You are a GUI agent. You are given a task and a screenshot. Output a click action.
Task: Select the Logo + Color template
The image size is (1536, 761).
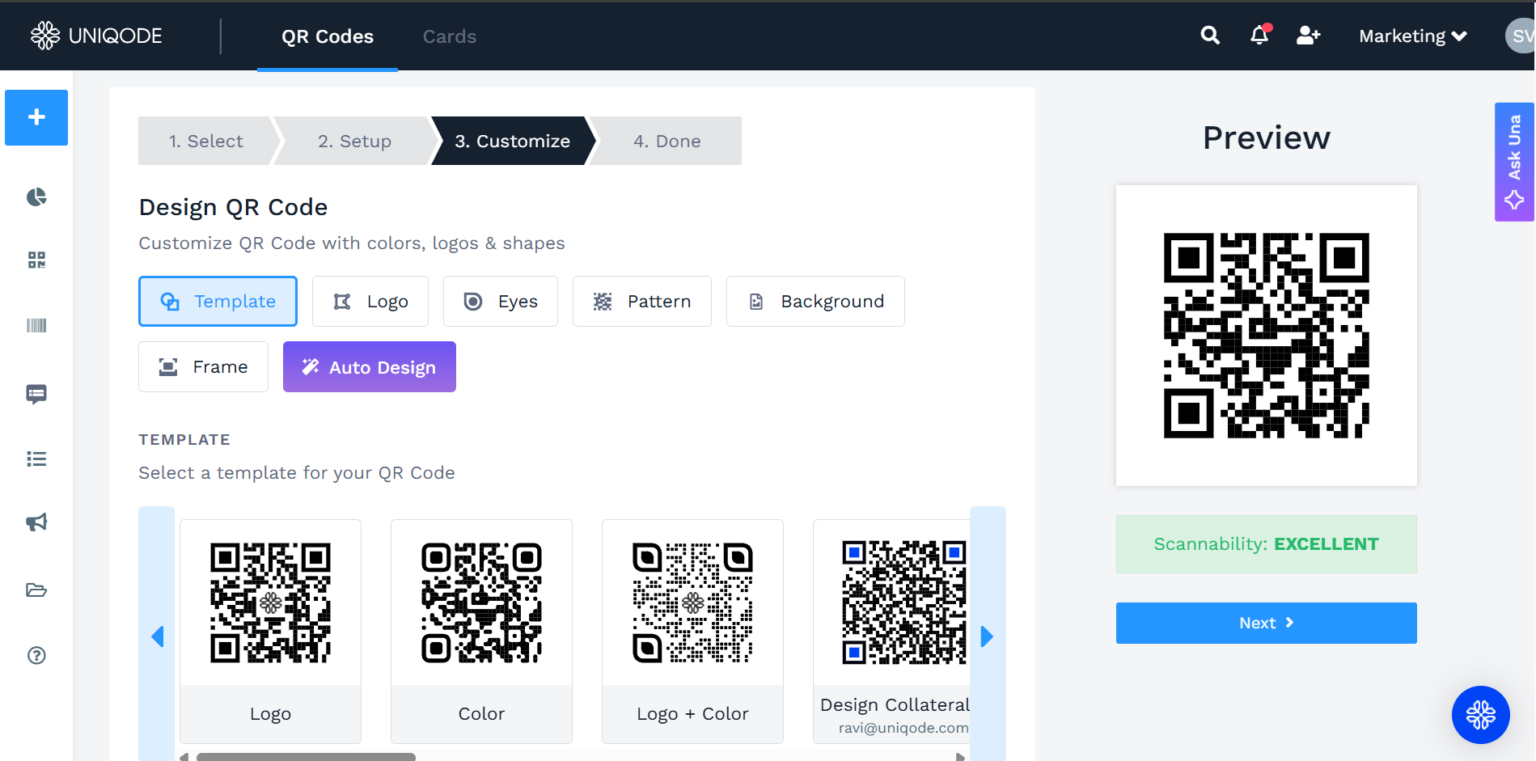pos(692,631)
